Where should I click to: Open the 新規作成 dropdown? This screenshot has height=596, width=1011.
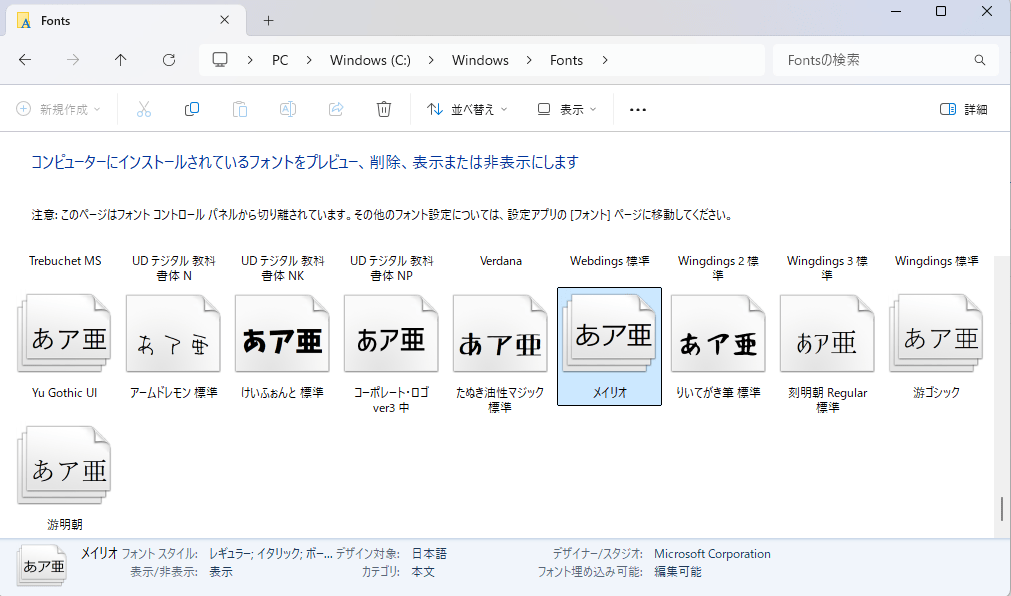[59, 110]
